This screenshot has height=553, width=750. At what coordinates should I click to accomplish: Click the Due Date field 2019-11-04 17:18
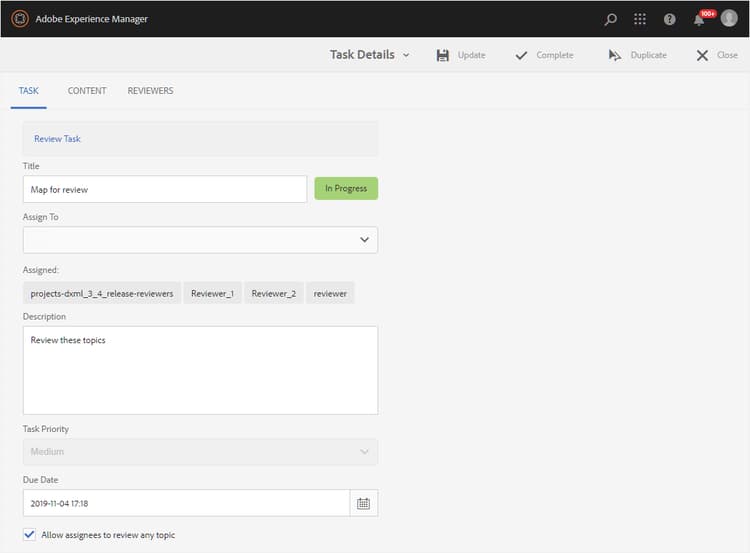click(187, 503)
